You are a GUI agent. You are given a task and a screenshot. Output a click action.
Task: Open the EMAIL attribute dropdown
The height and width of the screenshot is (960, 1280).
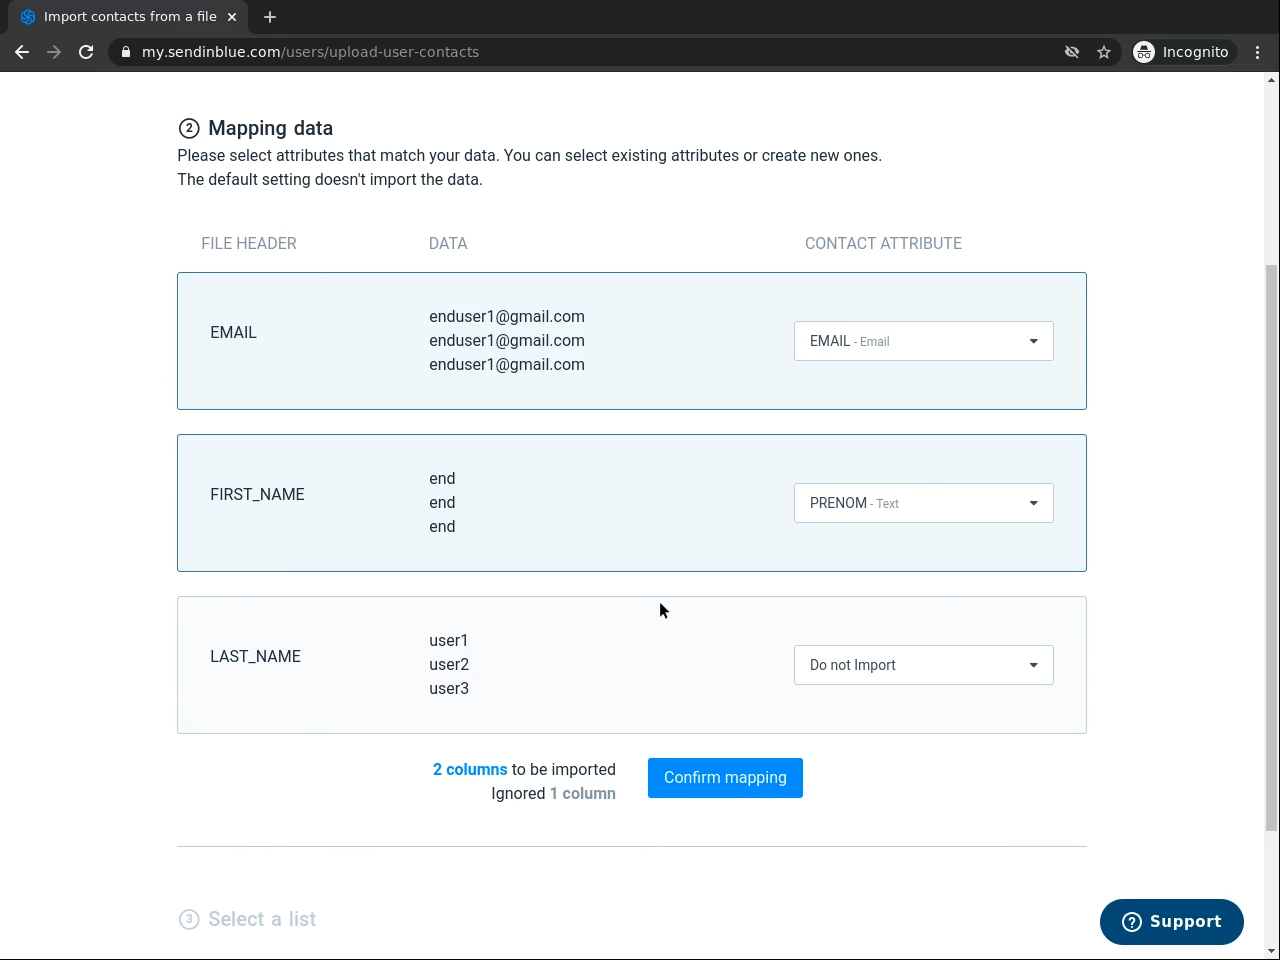click(923, 341)
